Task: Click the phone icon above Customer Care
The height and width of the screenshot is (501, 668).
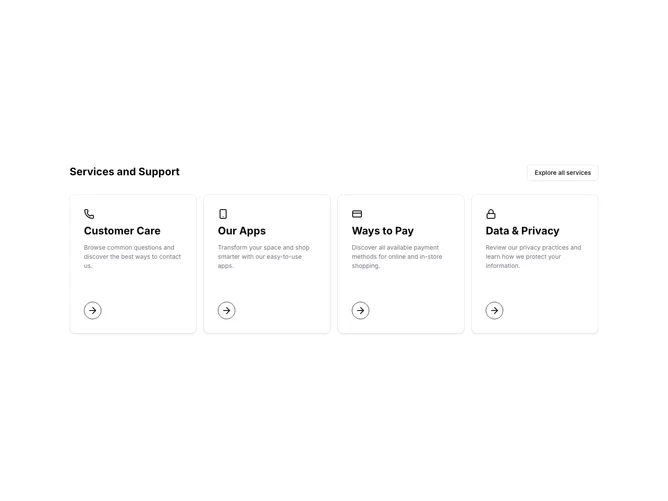Action: pyautogui.click(x=89, y=214)
